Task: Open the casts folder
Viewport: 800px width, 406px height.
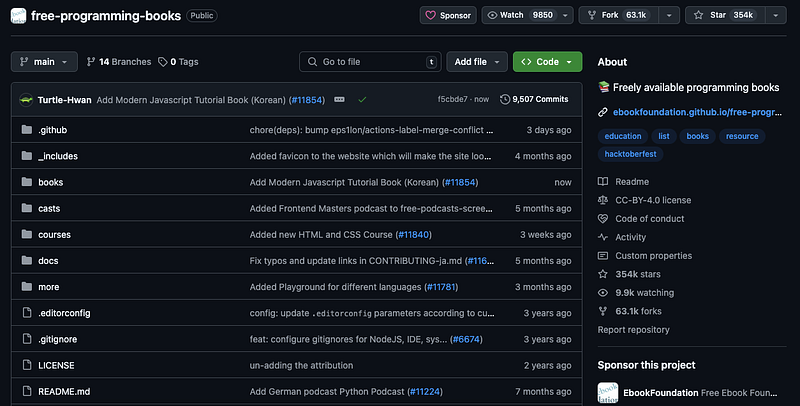Action: [x=49, y=209]
